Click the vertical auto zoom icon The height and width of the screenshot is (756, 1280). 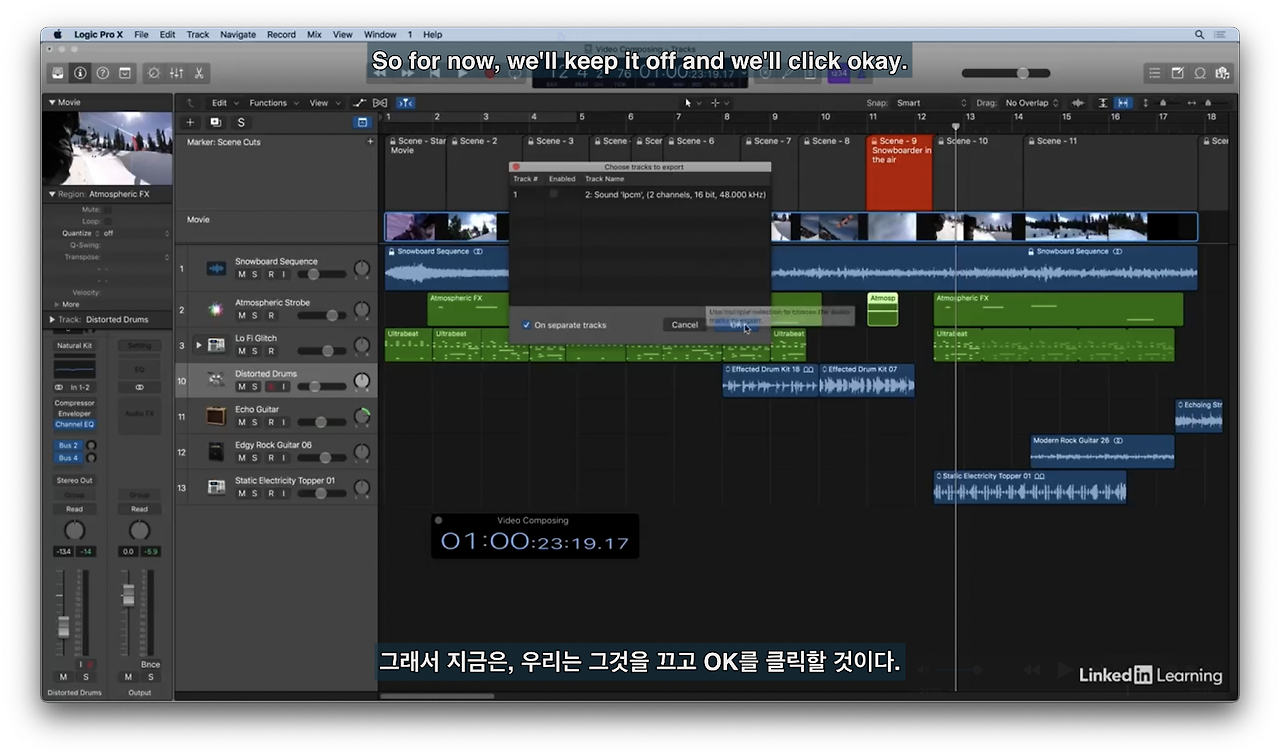pyautogui.click(x=1102, y=102)
